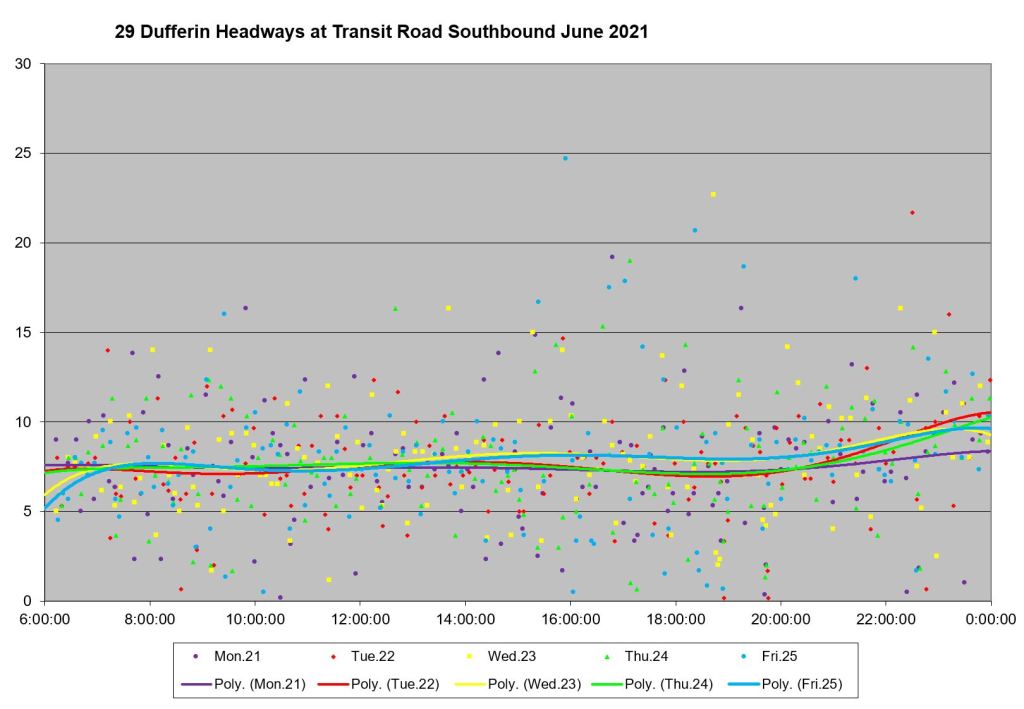Select the 12:00:00 x-axis time label
Screen dimensions: 1024x709
[x=360, y=619]
